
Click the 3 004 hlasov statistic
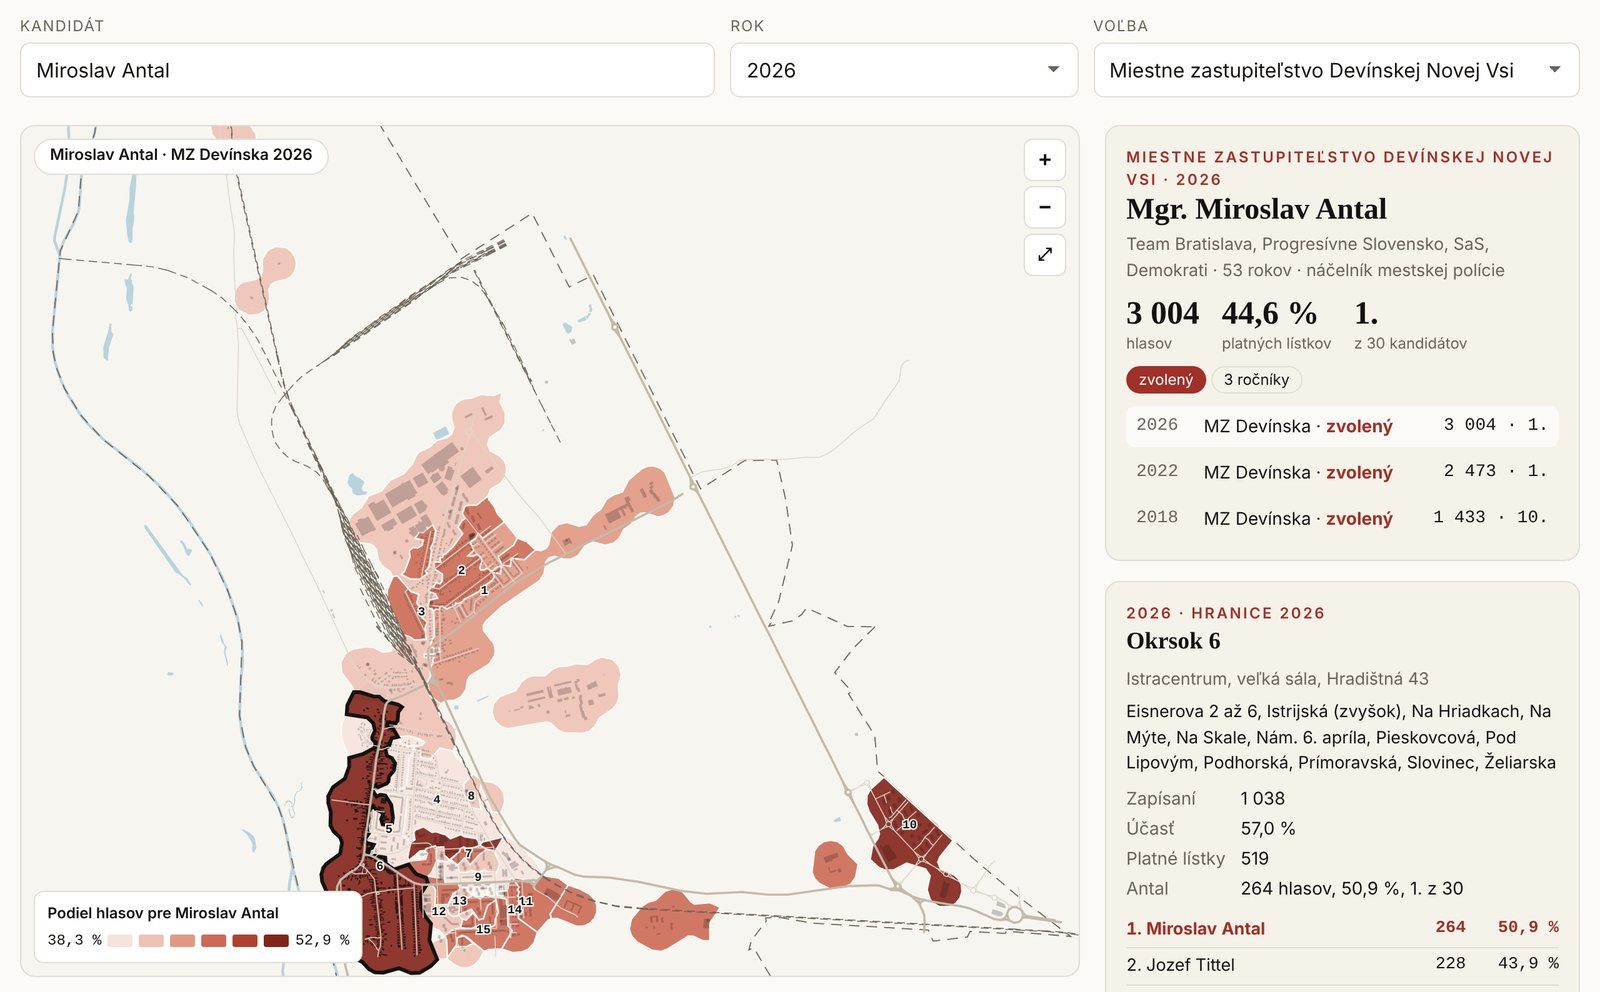click(1162, 325)
